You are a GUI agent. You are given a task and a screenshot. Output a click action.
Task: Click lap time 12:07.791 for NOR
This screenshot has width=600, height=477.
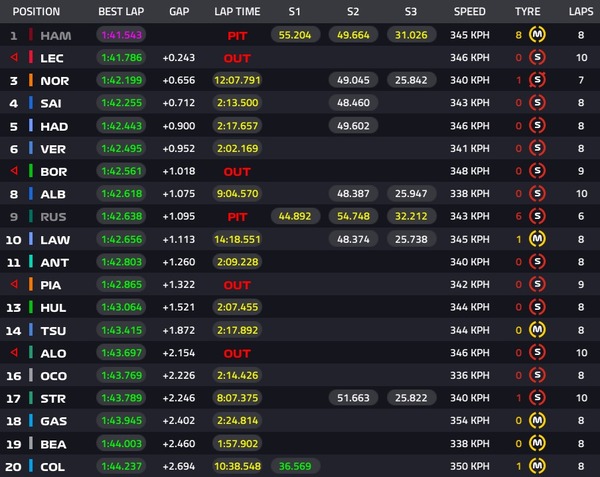[237, 80]
